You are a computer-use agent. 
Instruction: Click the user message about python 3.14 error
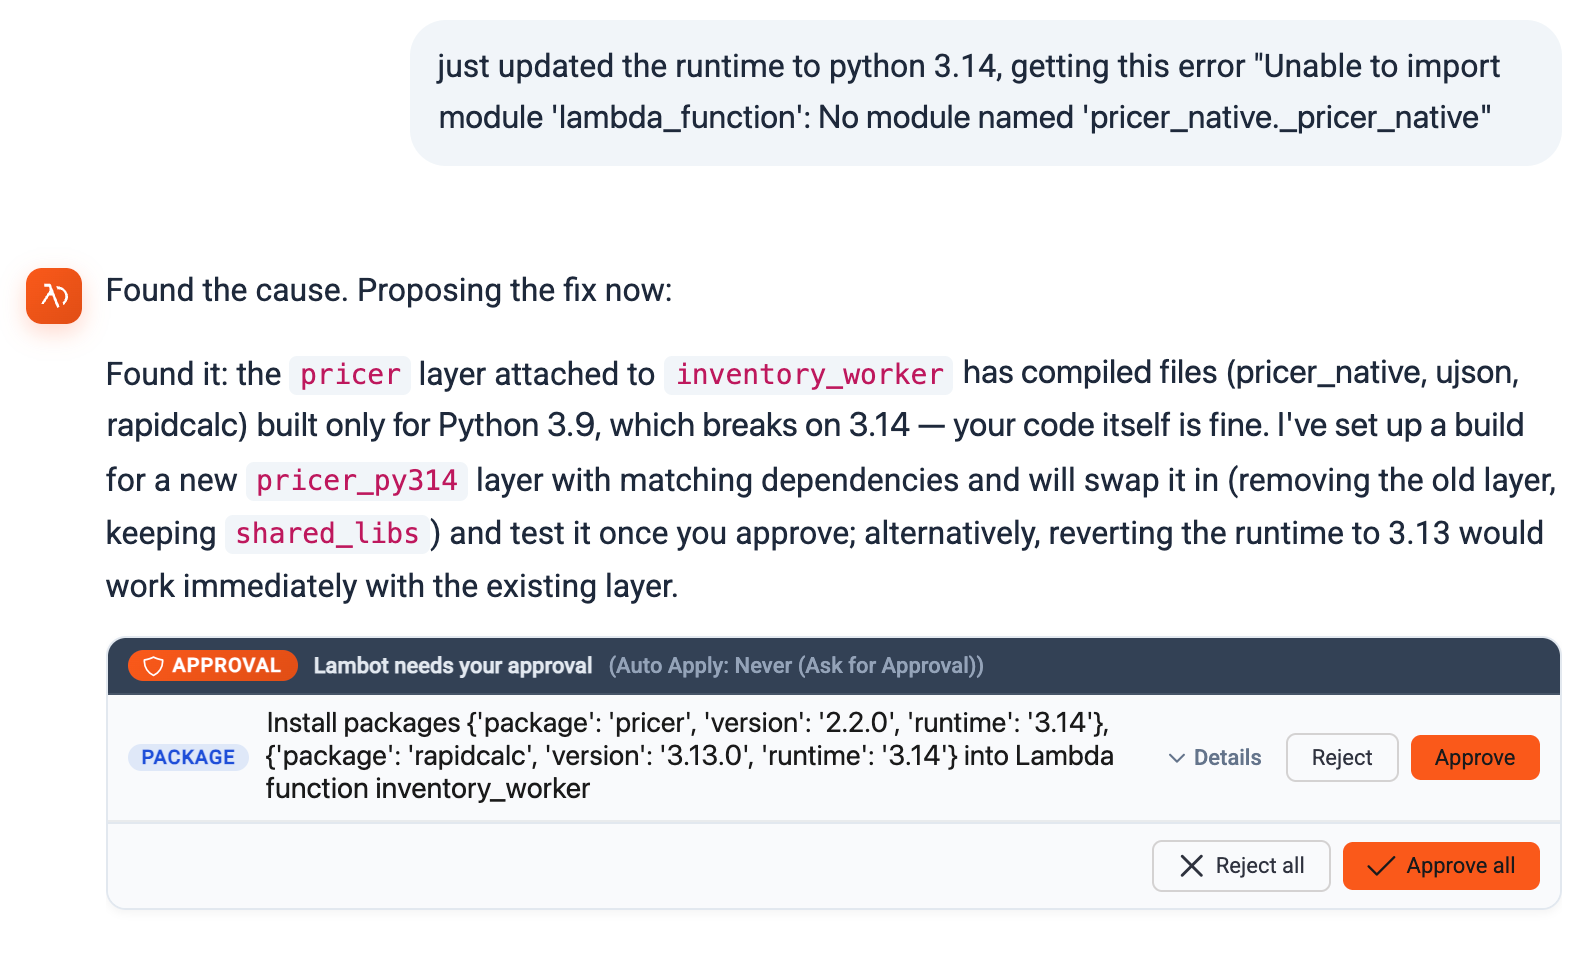click(x=986, y=93)
